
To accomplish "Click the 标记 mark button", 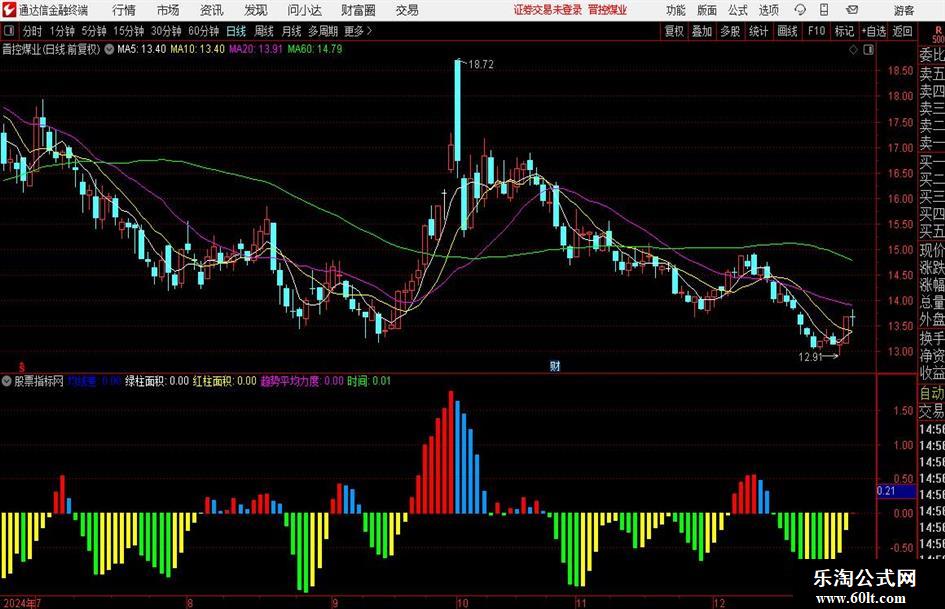I will [x=844, y=31].
